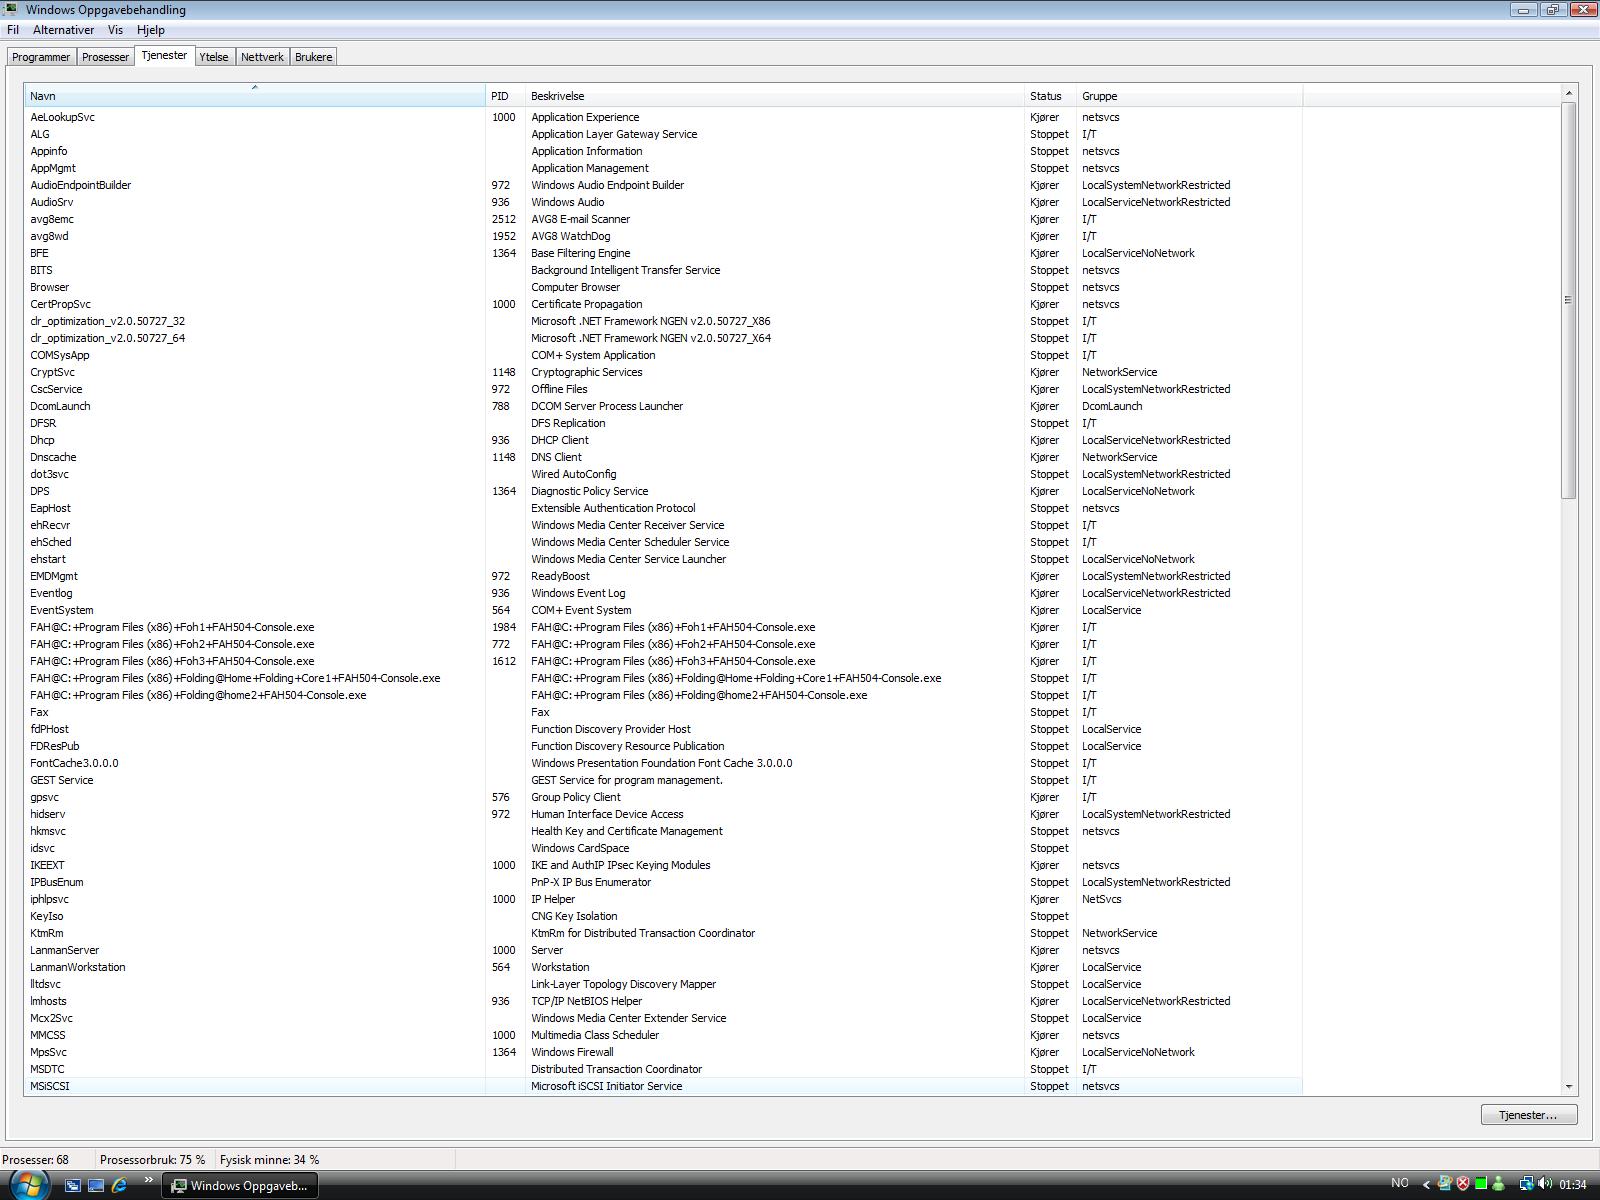
Task: Select the BITS service row
Action: tap(663, 270)
